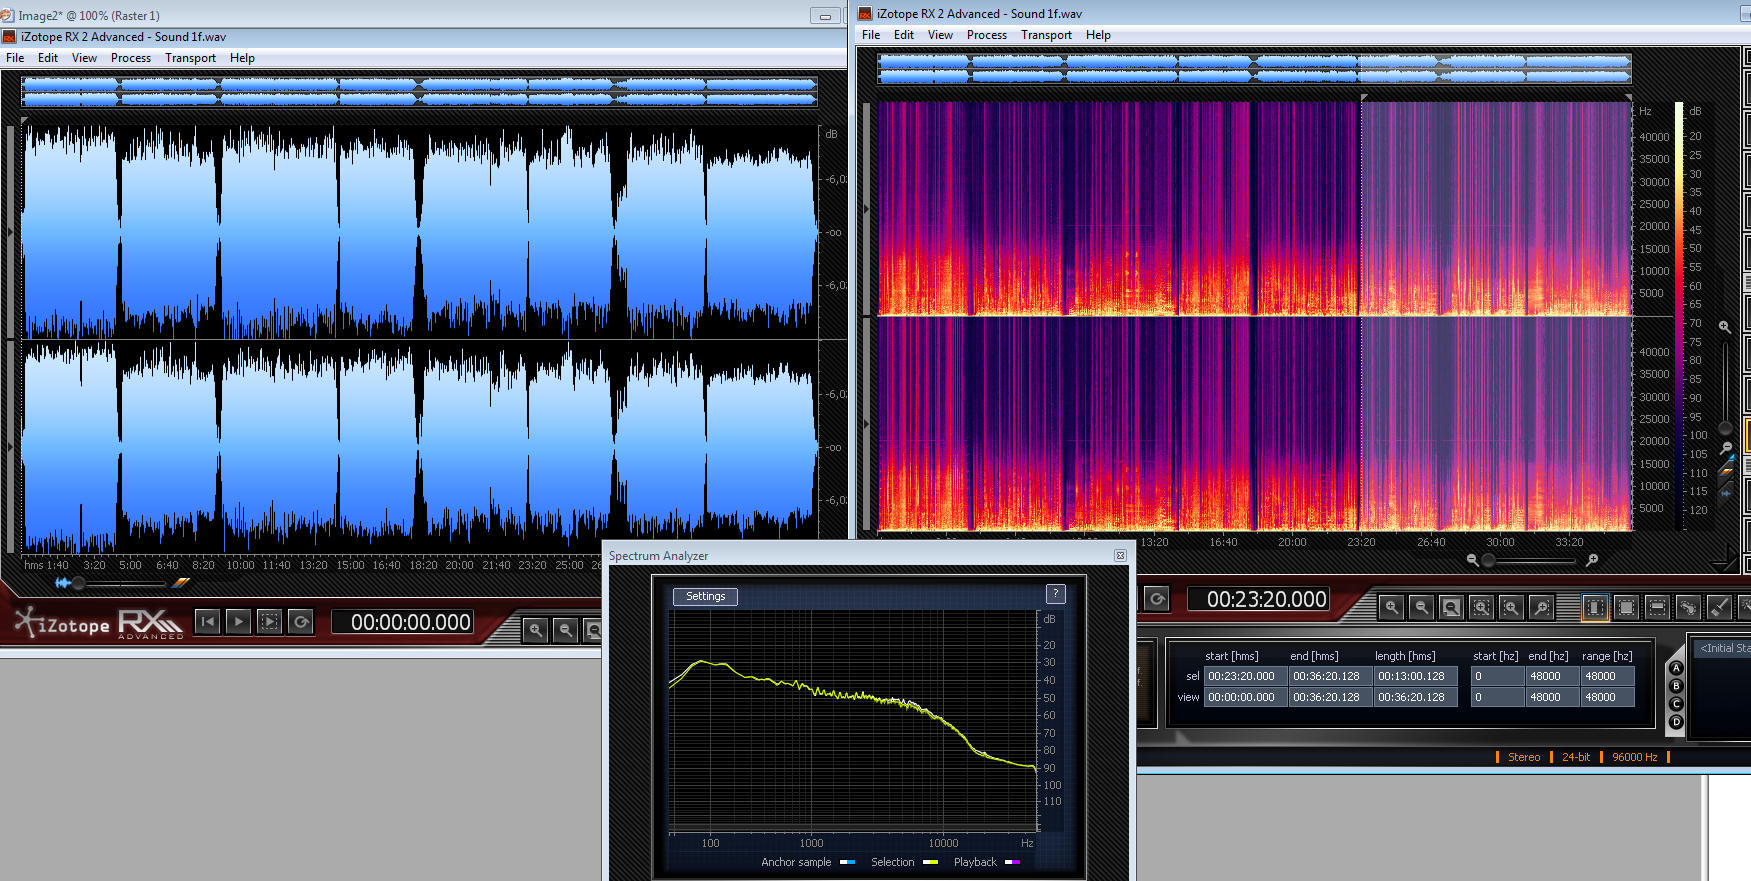Click the zoom in icon in left window toolbar
The width and height of the screenshot is (1751, 881).
(x=536, y=630)
